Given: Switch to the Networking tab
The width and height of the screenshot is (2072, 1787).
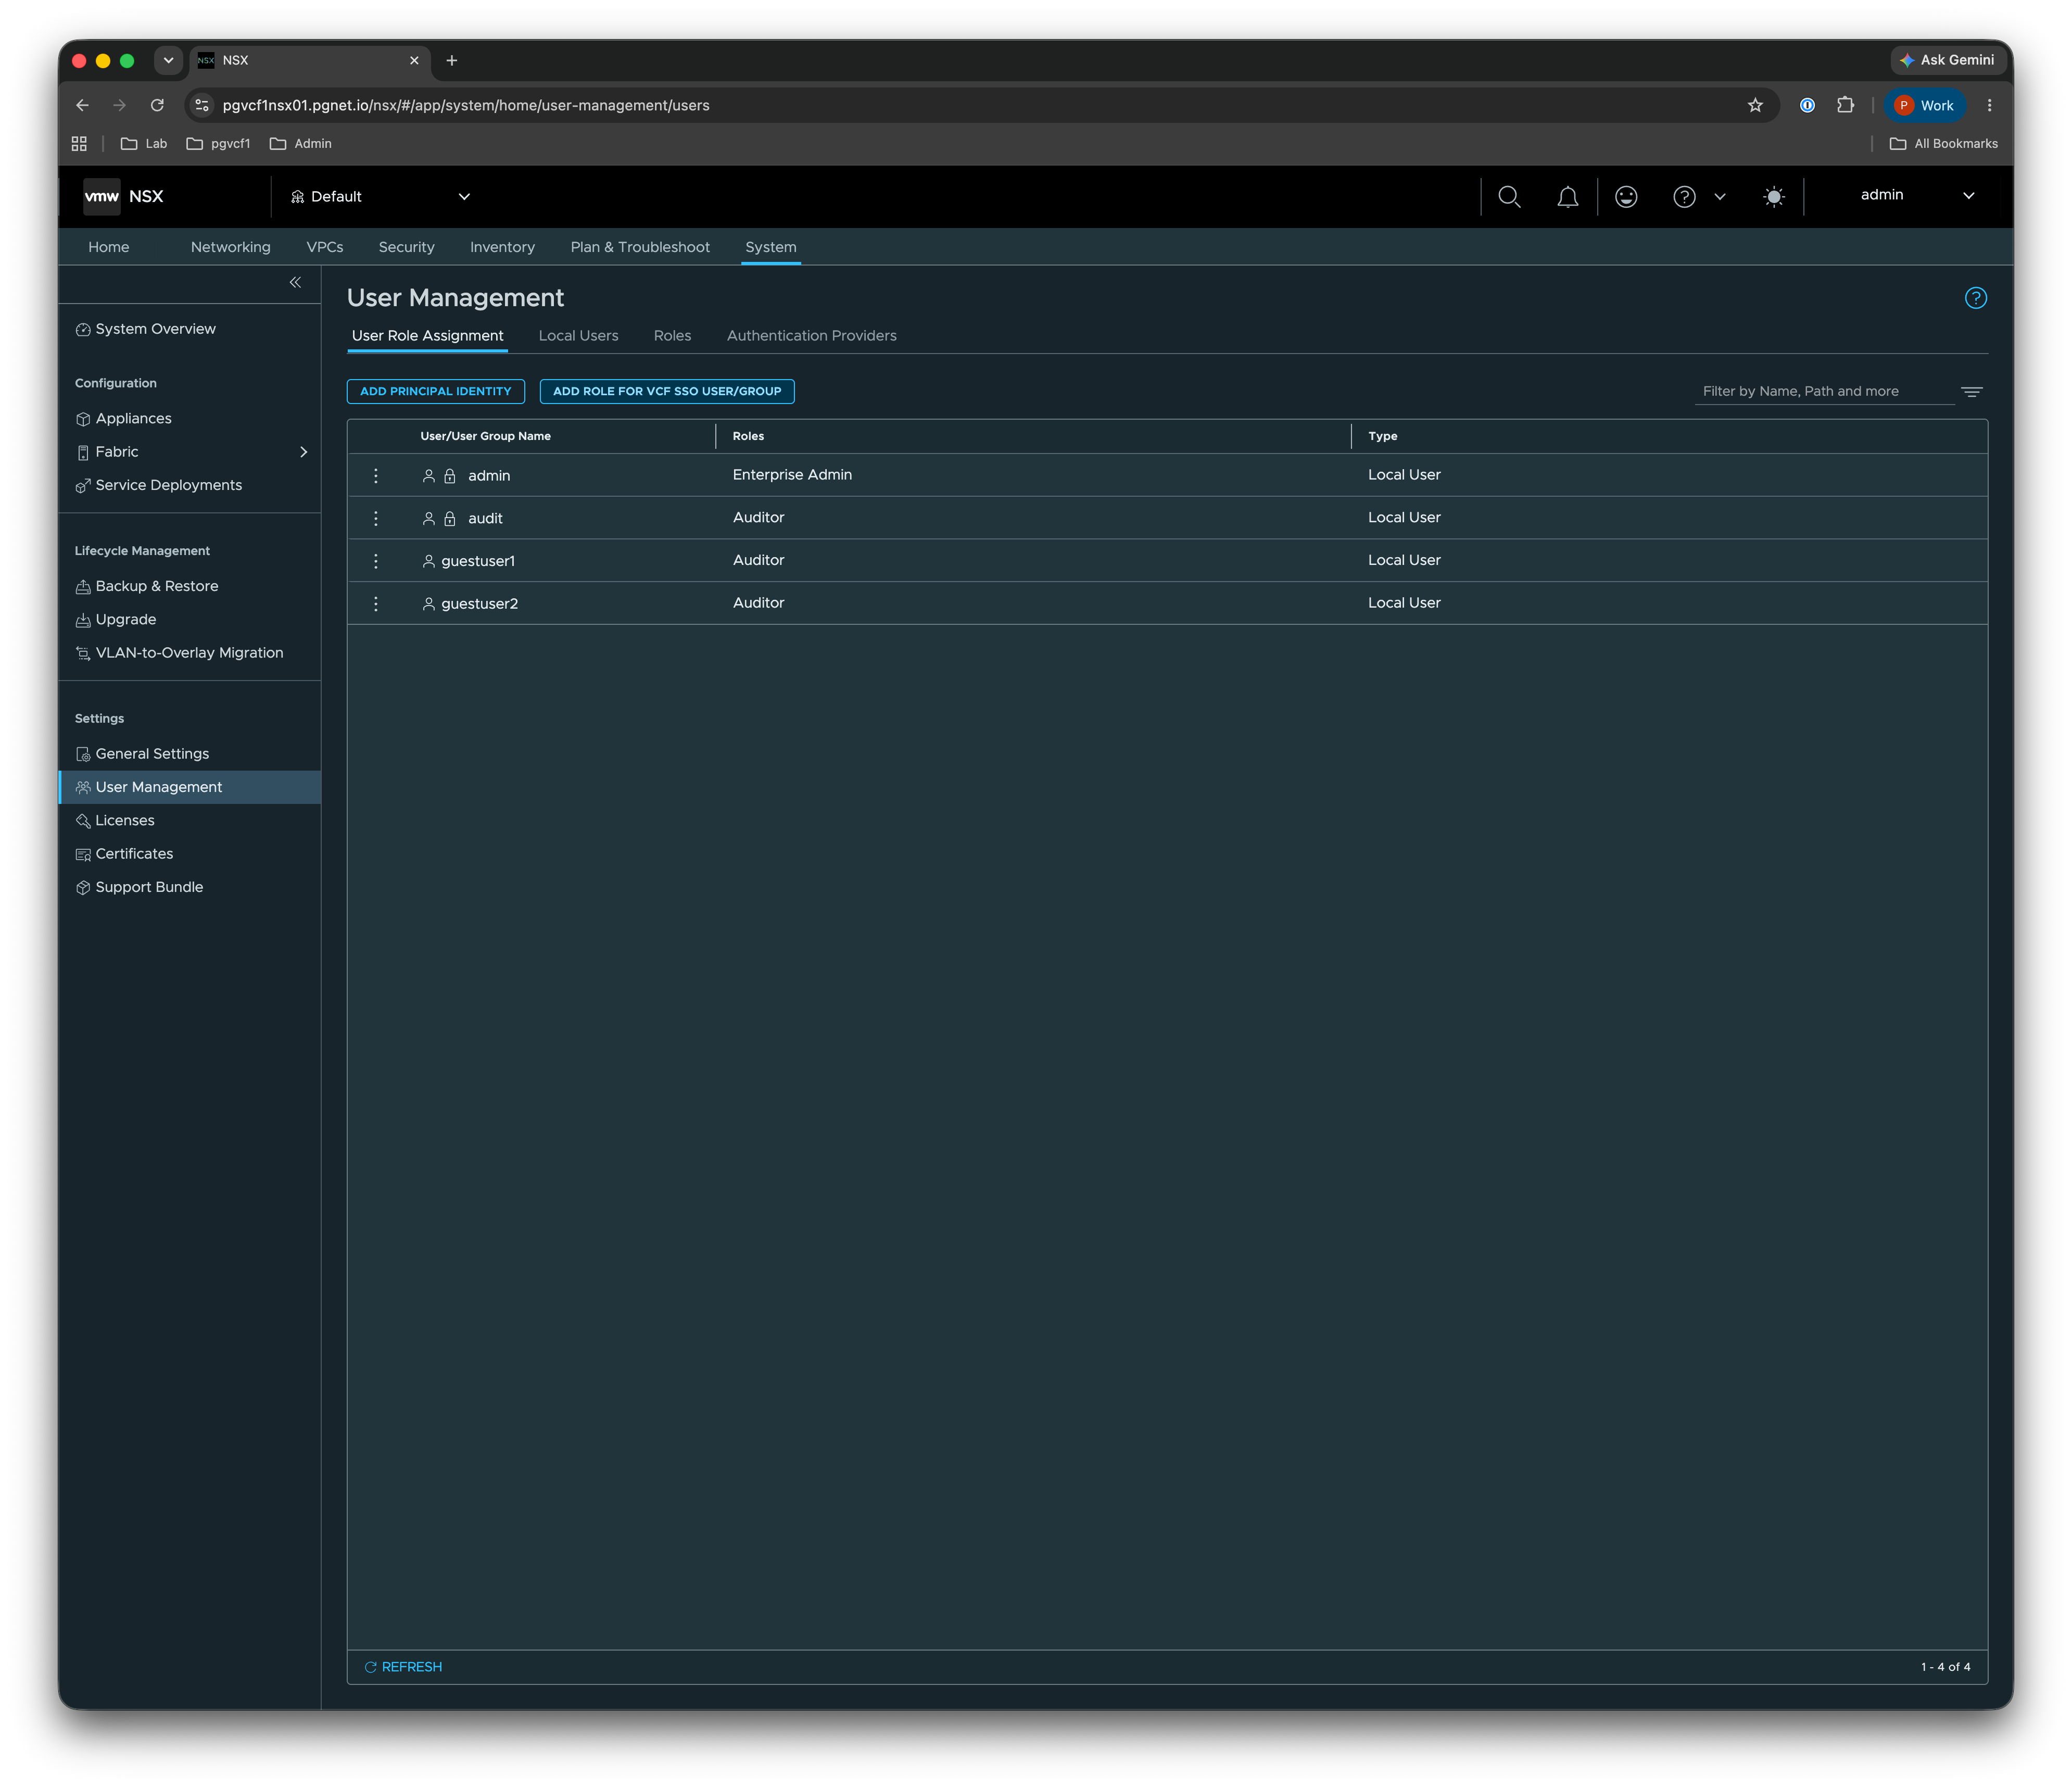Looking at the screenshot, I should tap(231, 247).
